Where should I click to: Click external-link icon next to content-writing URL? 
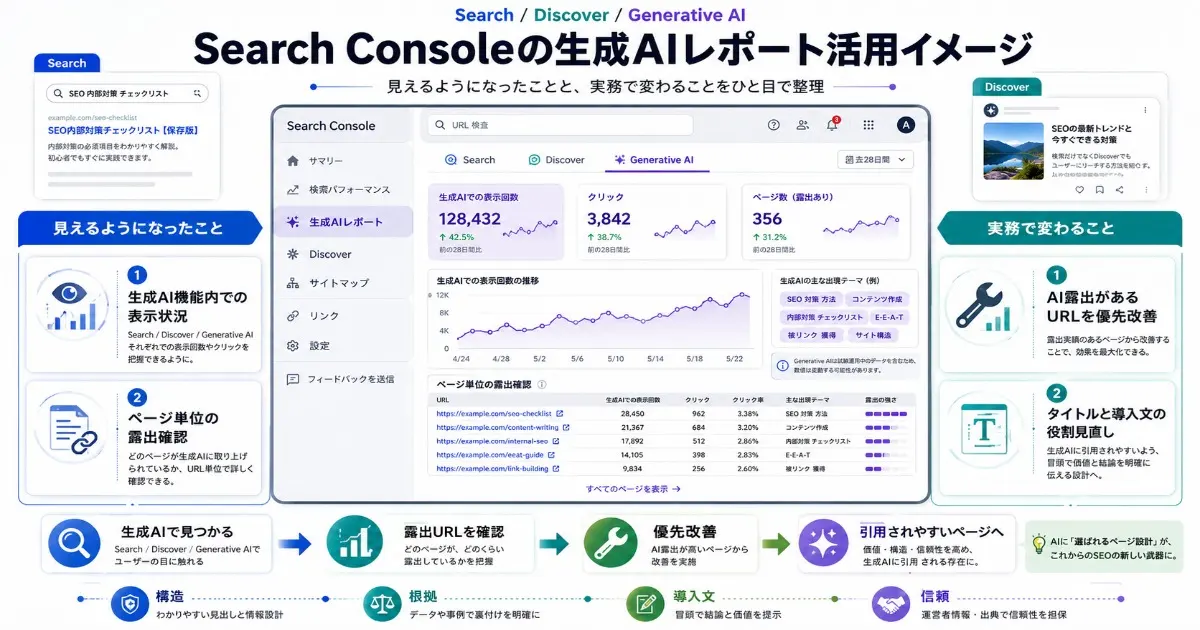coord(567,427)
